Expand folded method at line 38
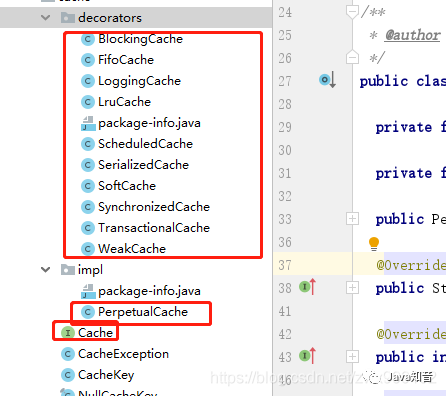446x396 pixels. click(352, 288)
